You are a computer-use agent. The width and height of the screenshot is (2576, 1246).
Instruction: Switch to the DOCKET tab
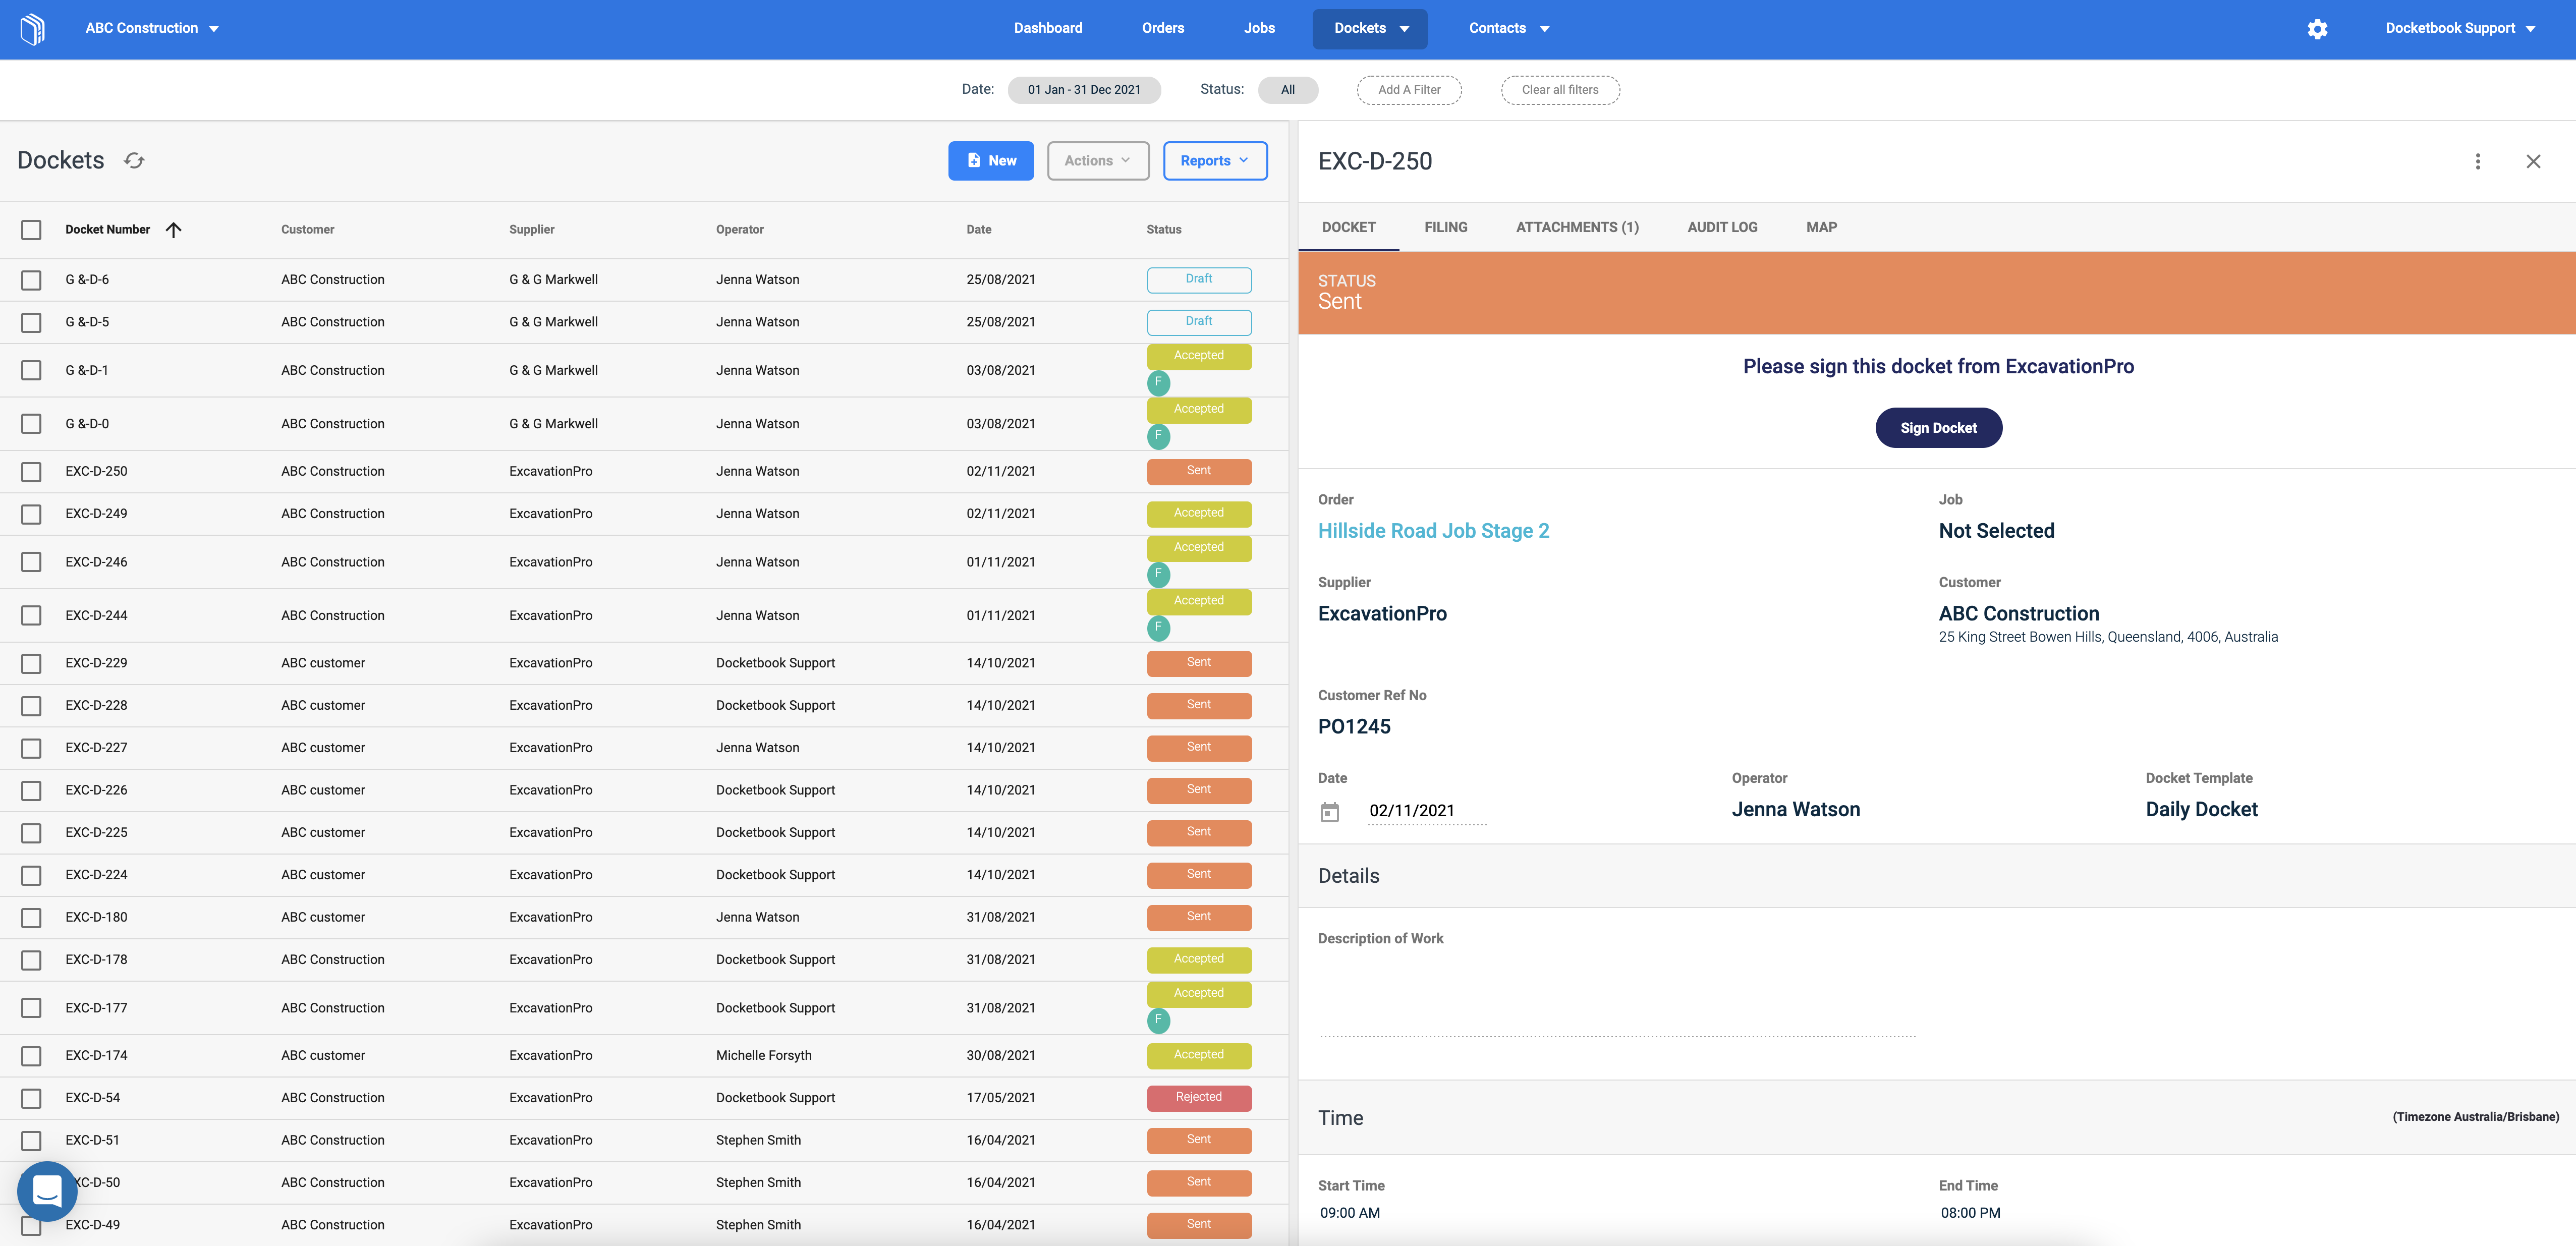(x=1348, y=227)
